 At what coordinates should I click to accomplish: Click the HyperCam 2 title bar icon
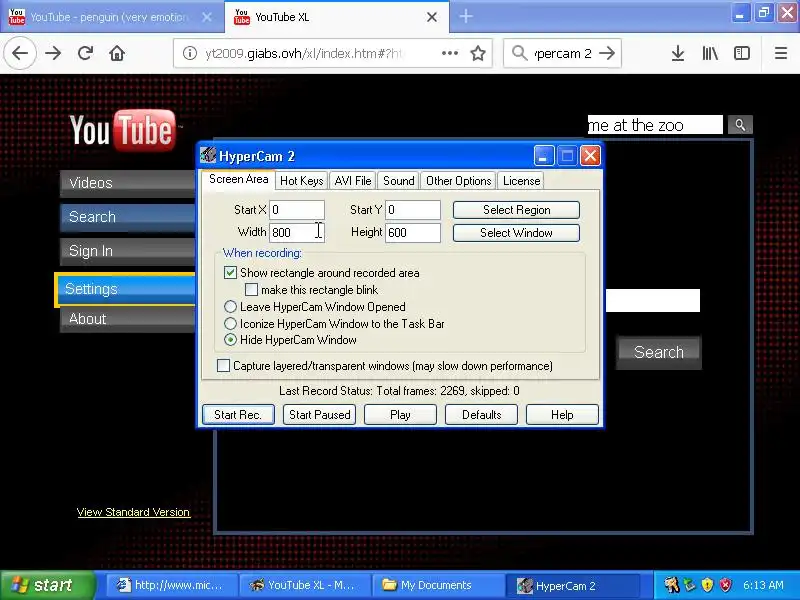tap(208, 155)
